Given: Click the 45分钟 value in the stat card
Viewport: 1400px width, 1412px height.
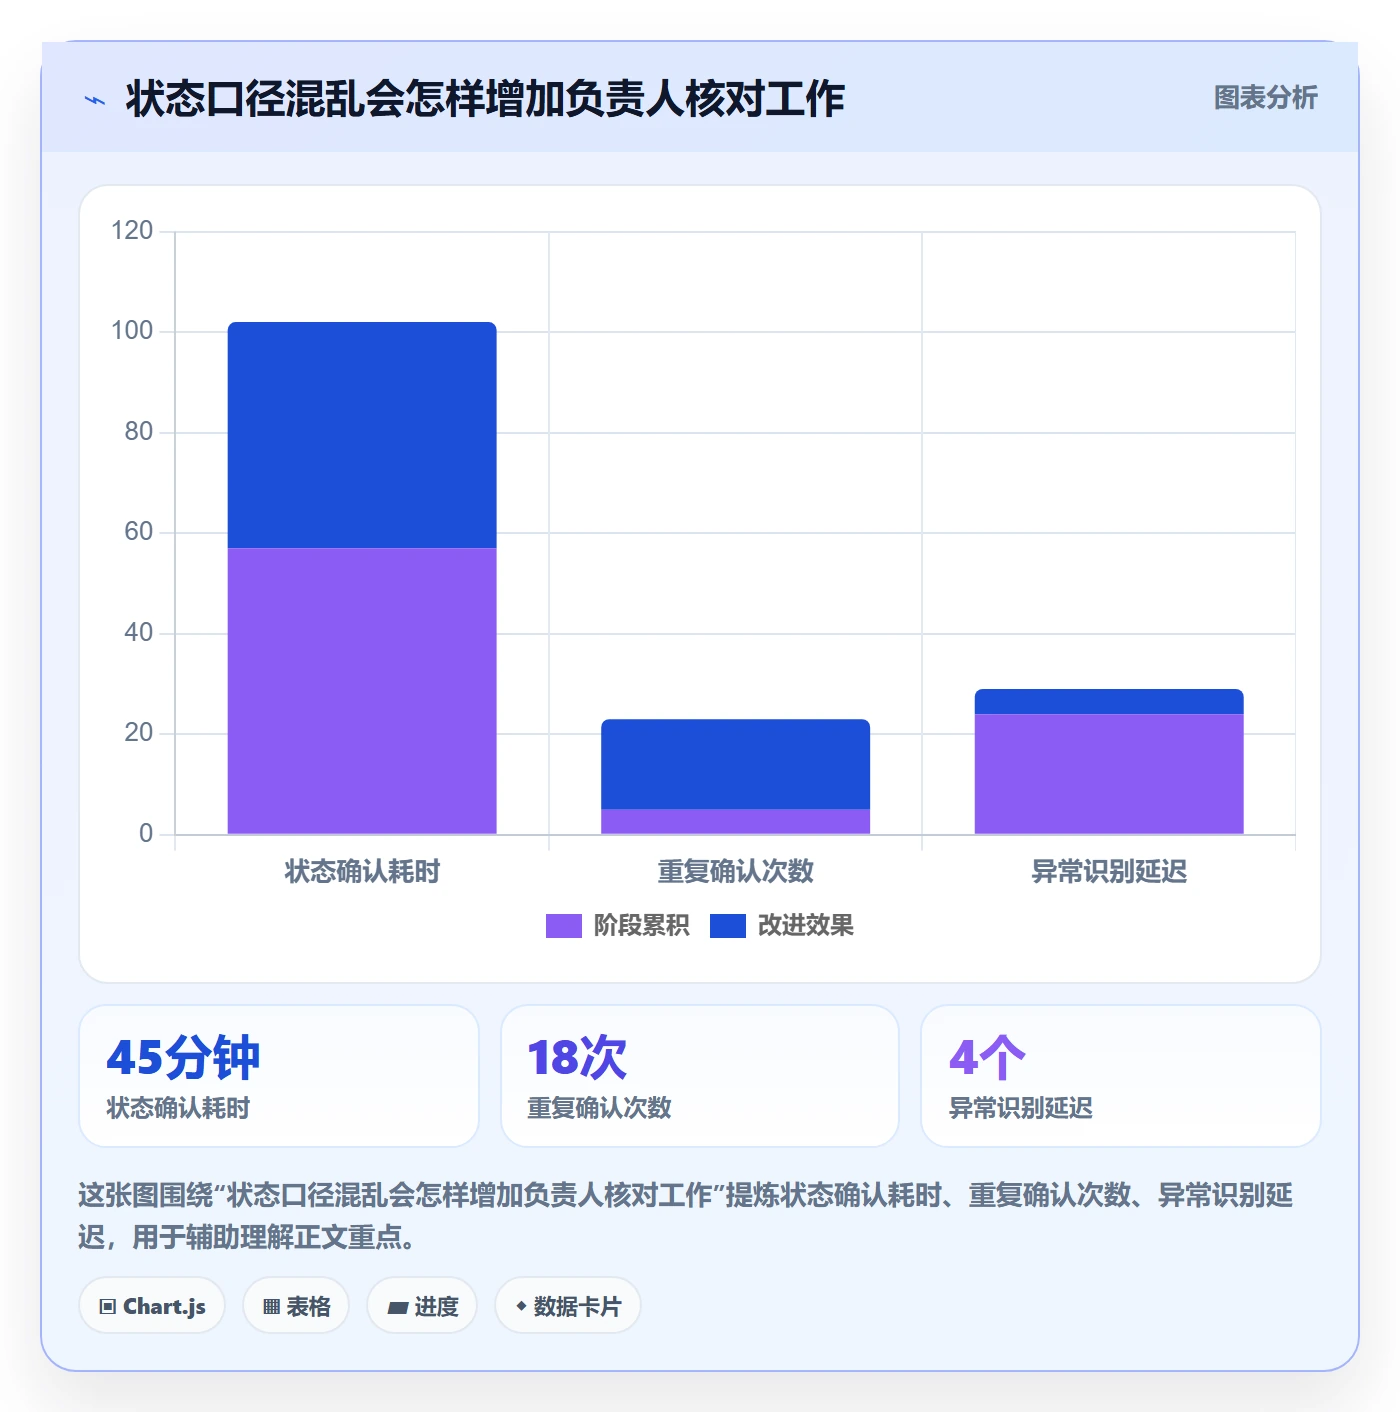Looking at the screenshot, I should point(183,1057).
